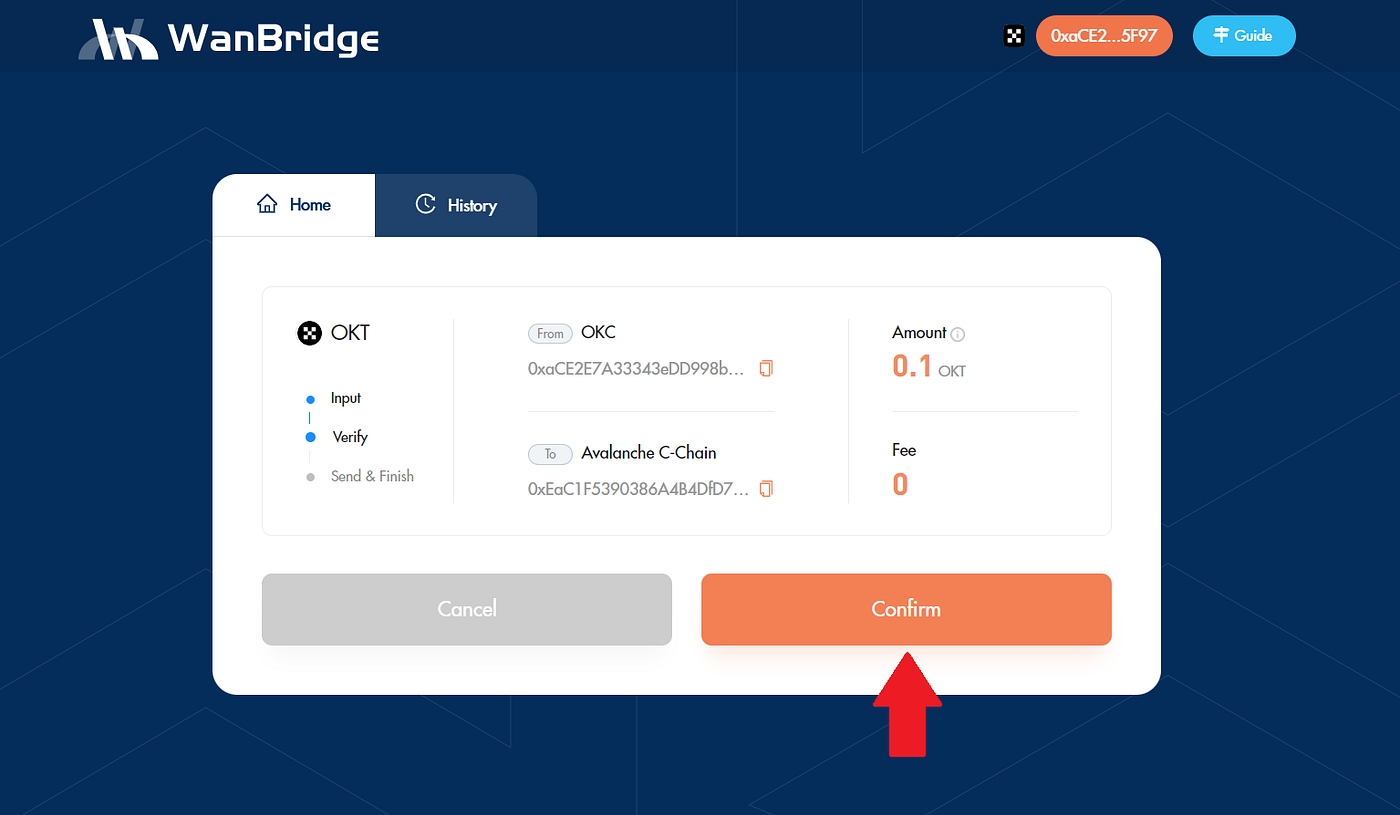Copy the To Avalanche C-Chain address
1400x815 pixels.
(766, 489)
